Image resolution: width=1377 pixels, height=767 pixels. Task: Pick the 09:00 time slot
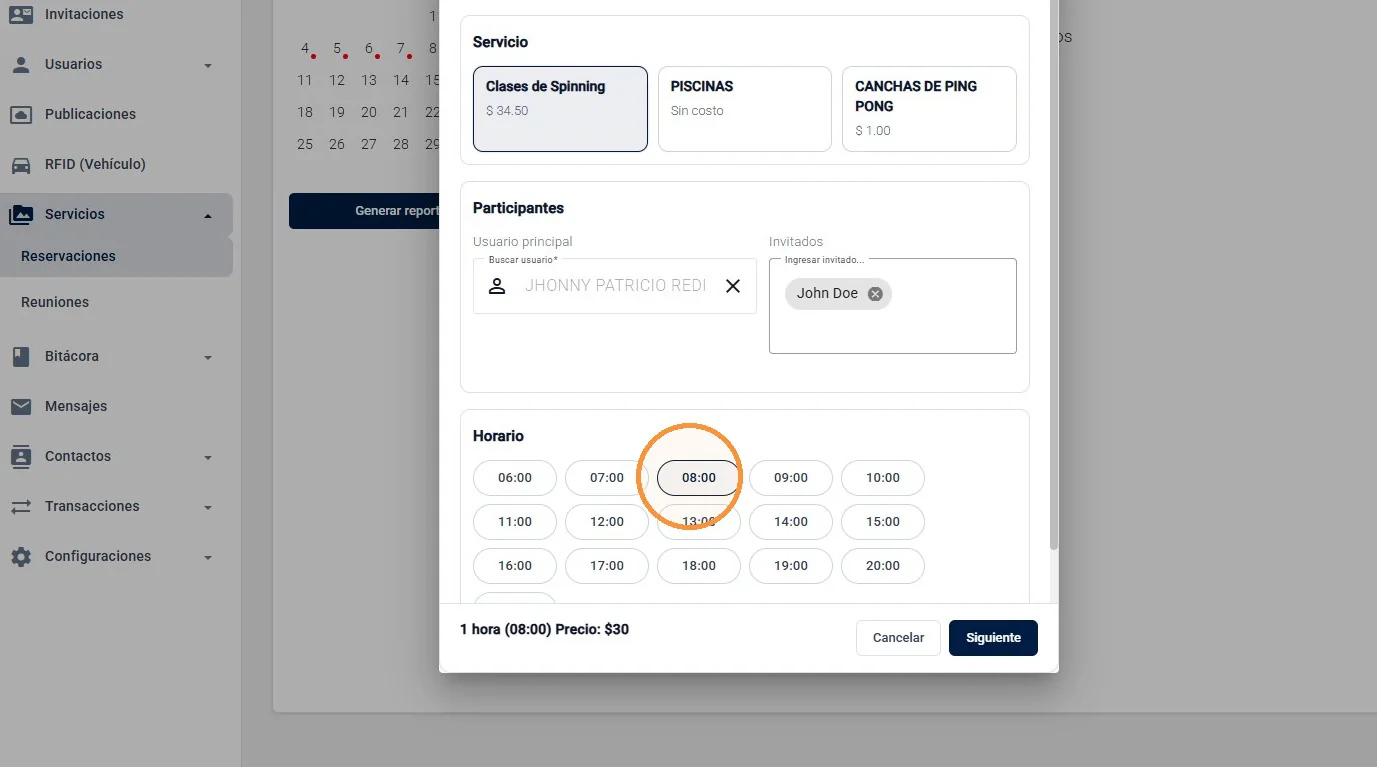[x=791, y=478]
